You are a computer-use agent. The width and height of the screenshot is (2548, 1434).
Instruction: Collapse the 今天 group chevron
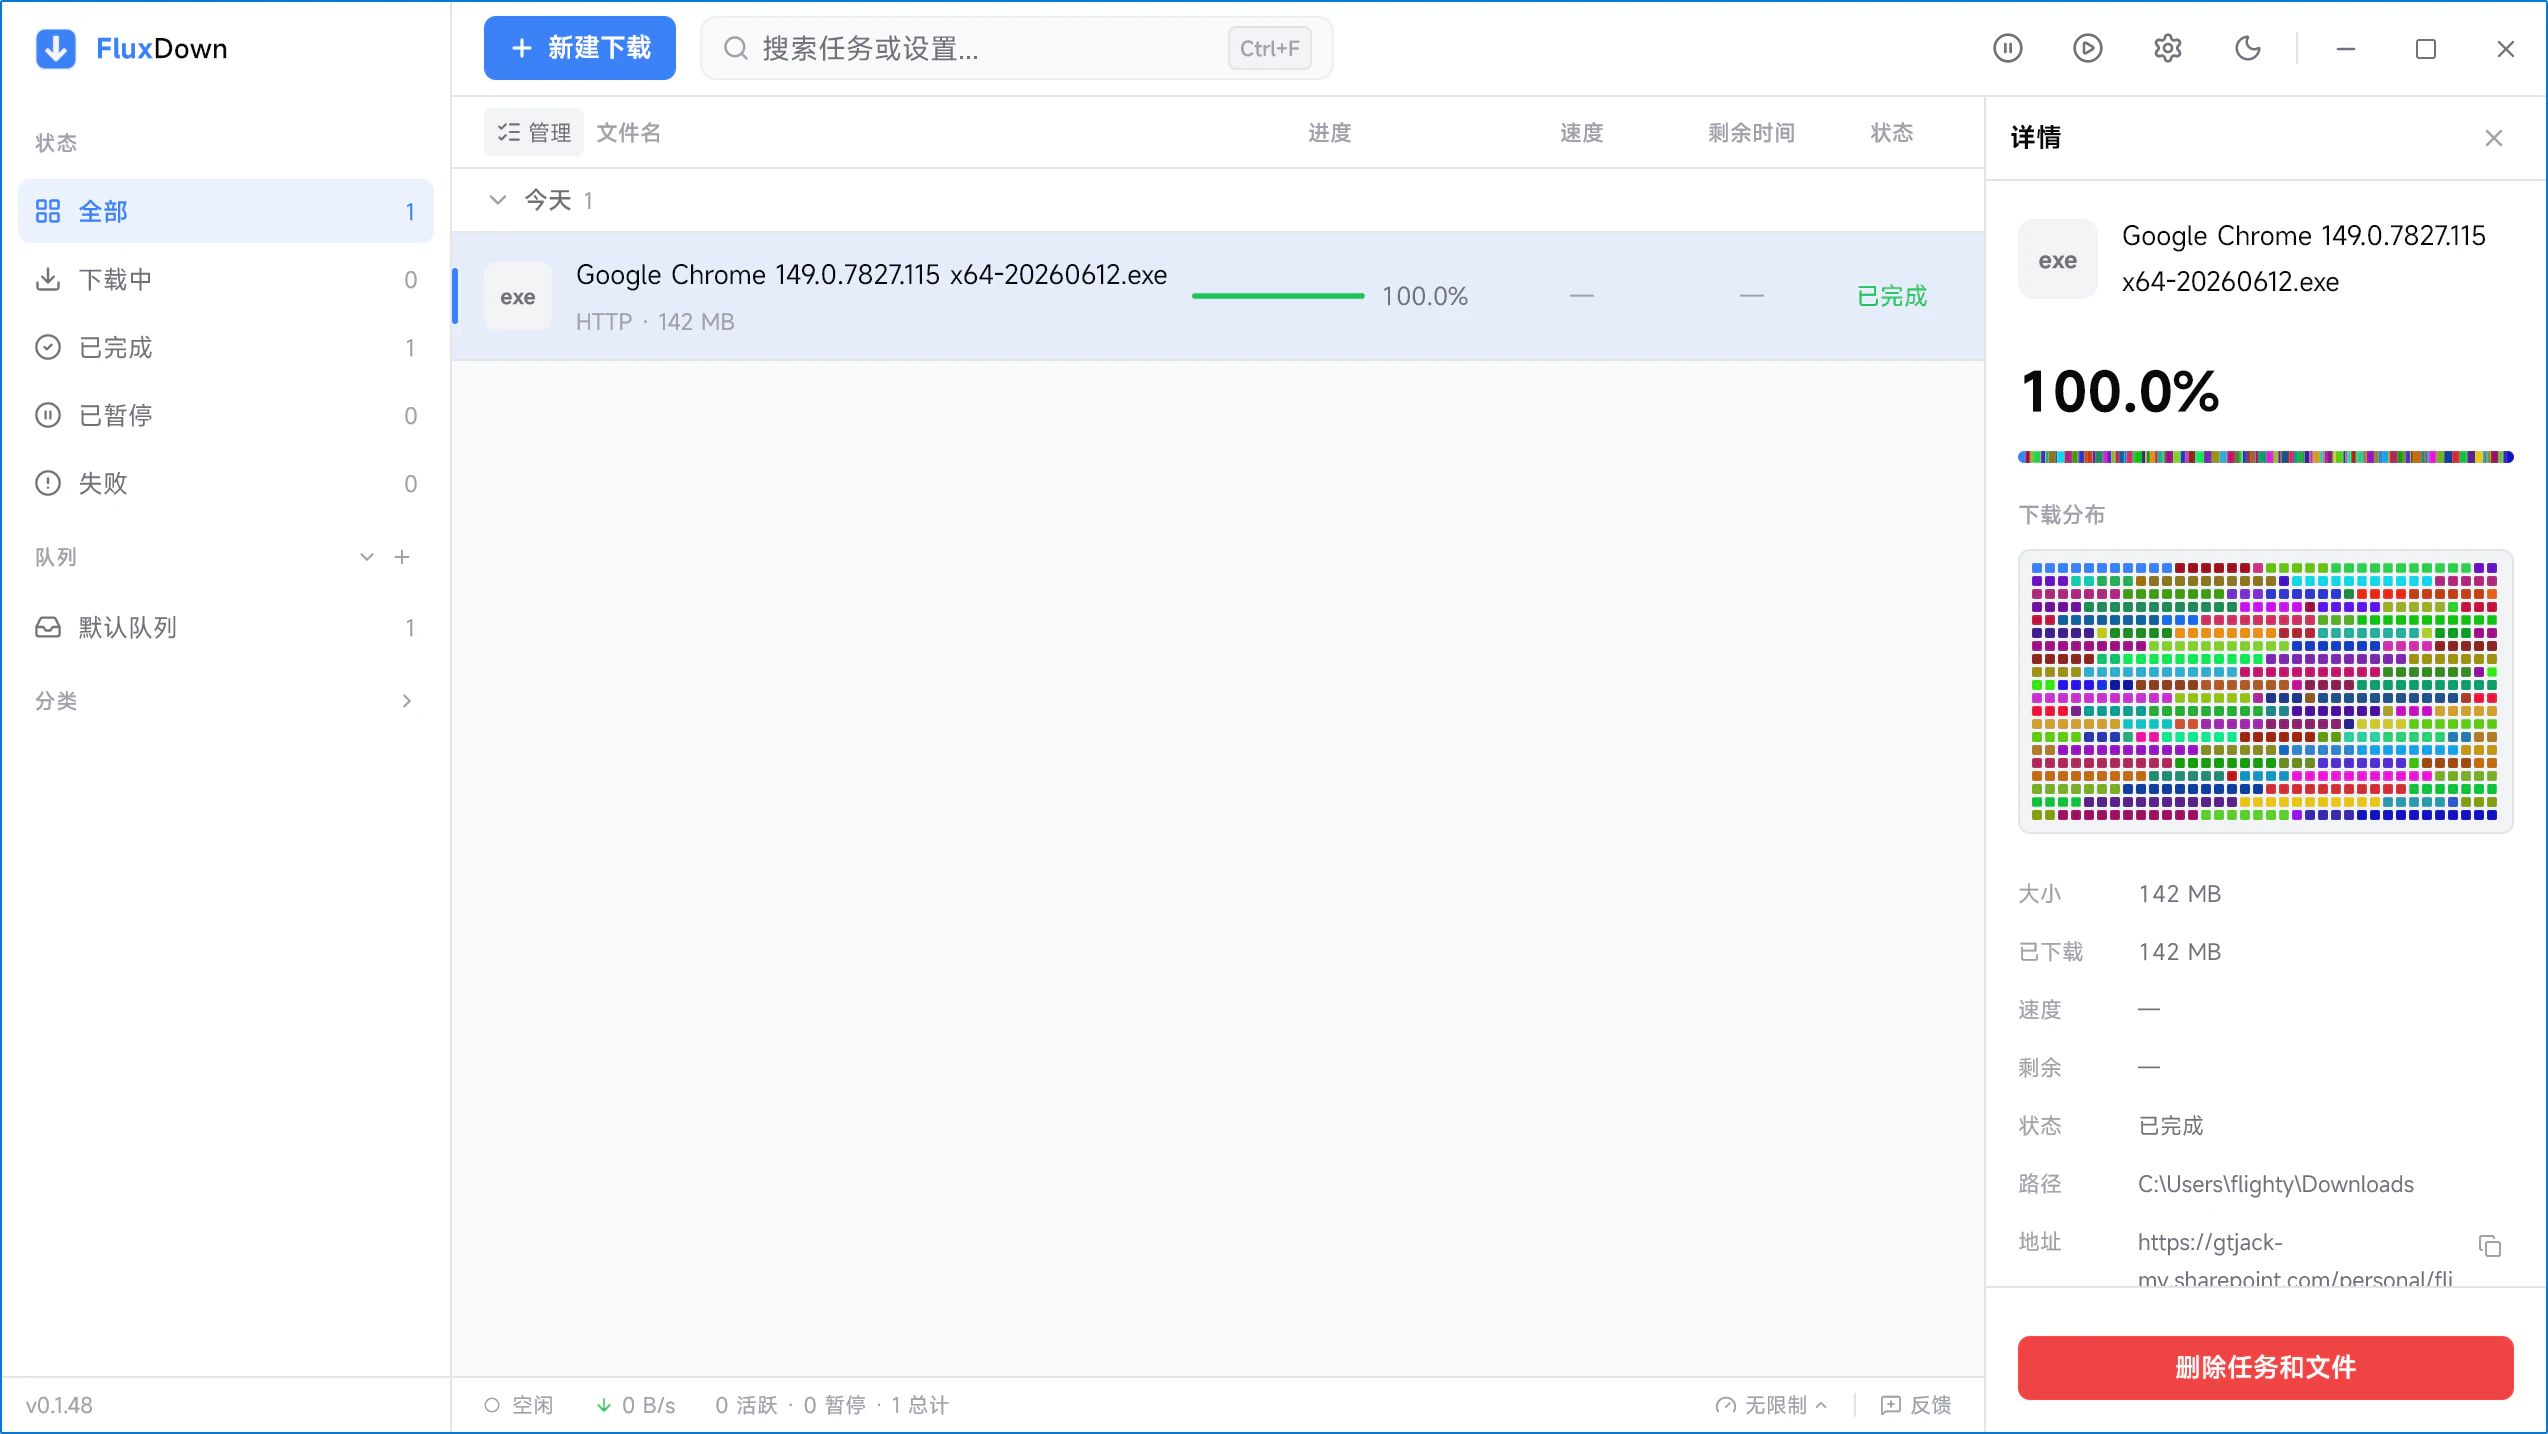(497, 200)
